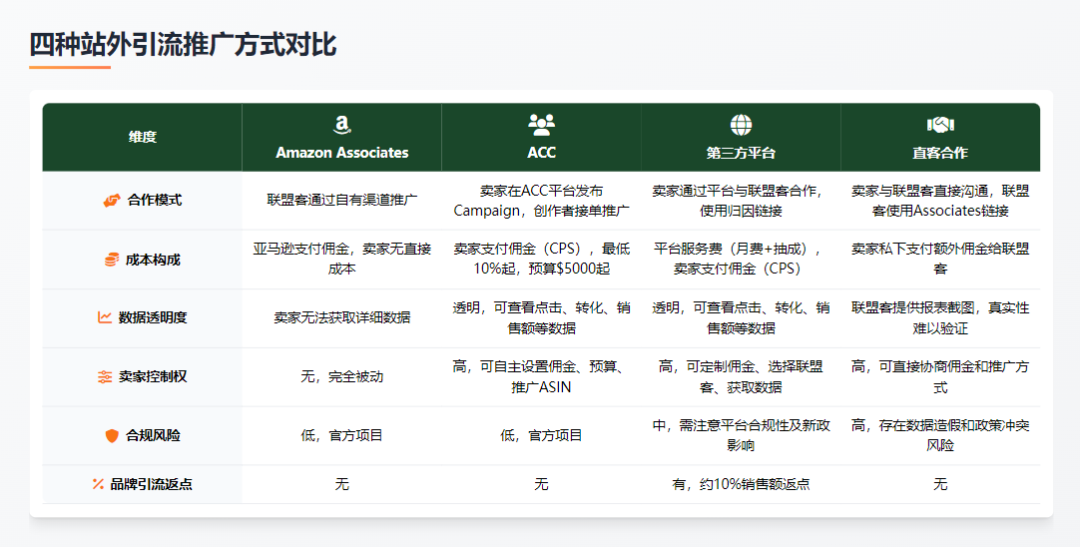Screen dimensions: 1080x547
Task: Click cell 卖家私下支付额外佣金给联盟客
Action: 940,258
